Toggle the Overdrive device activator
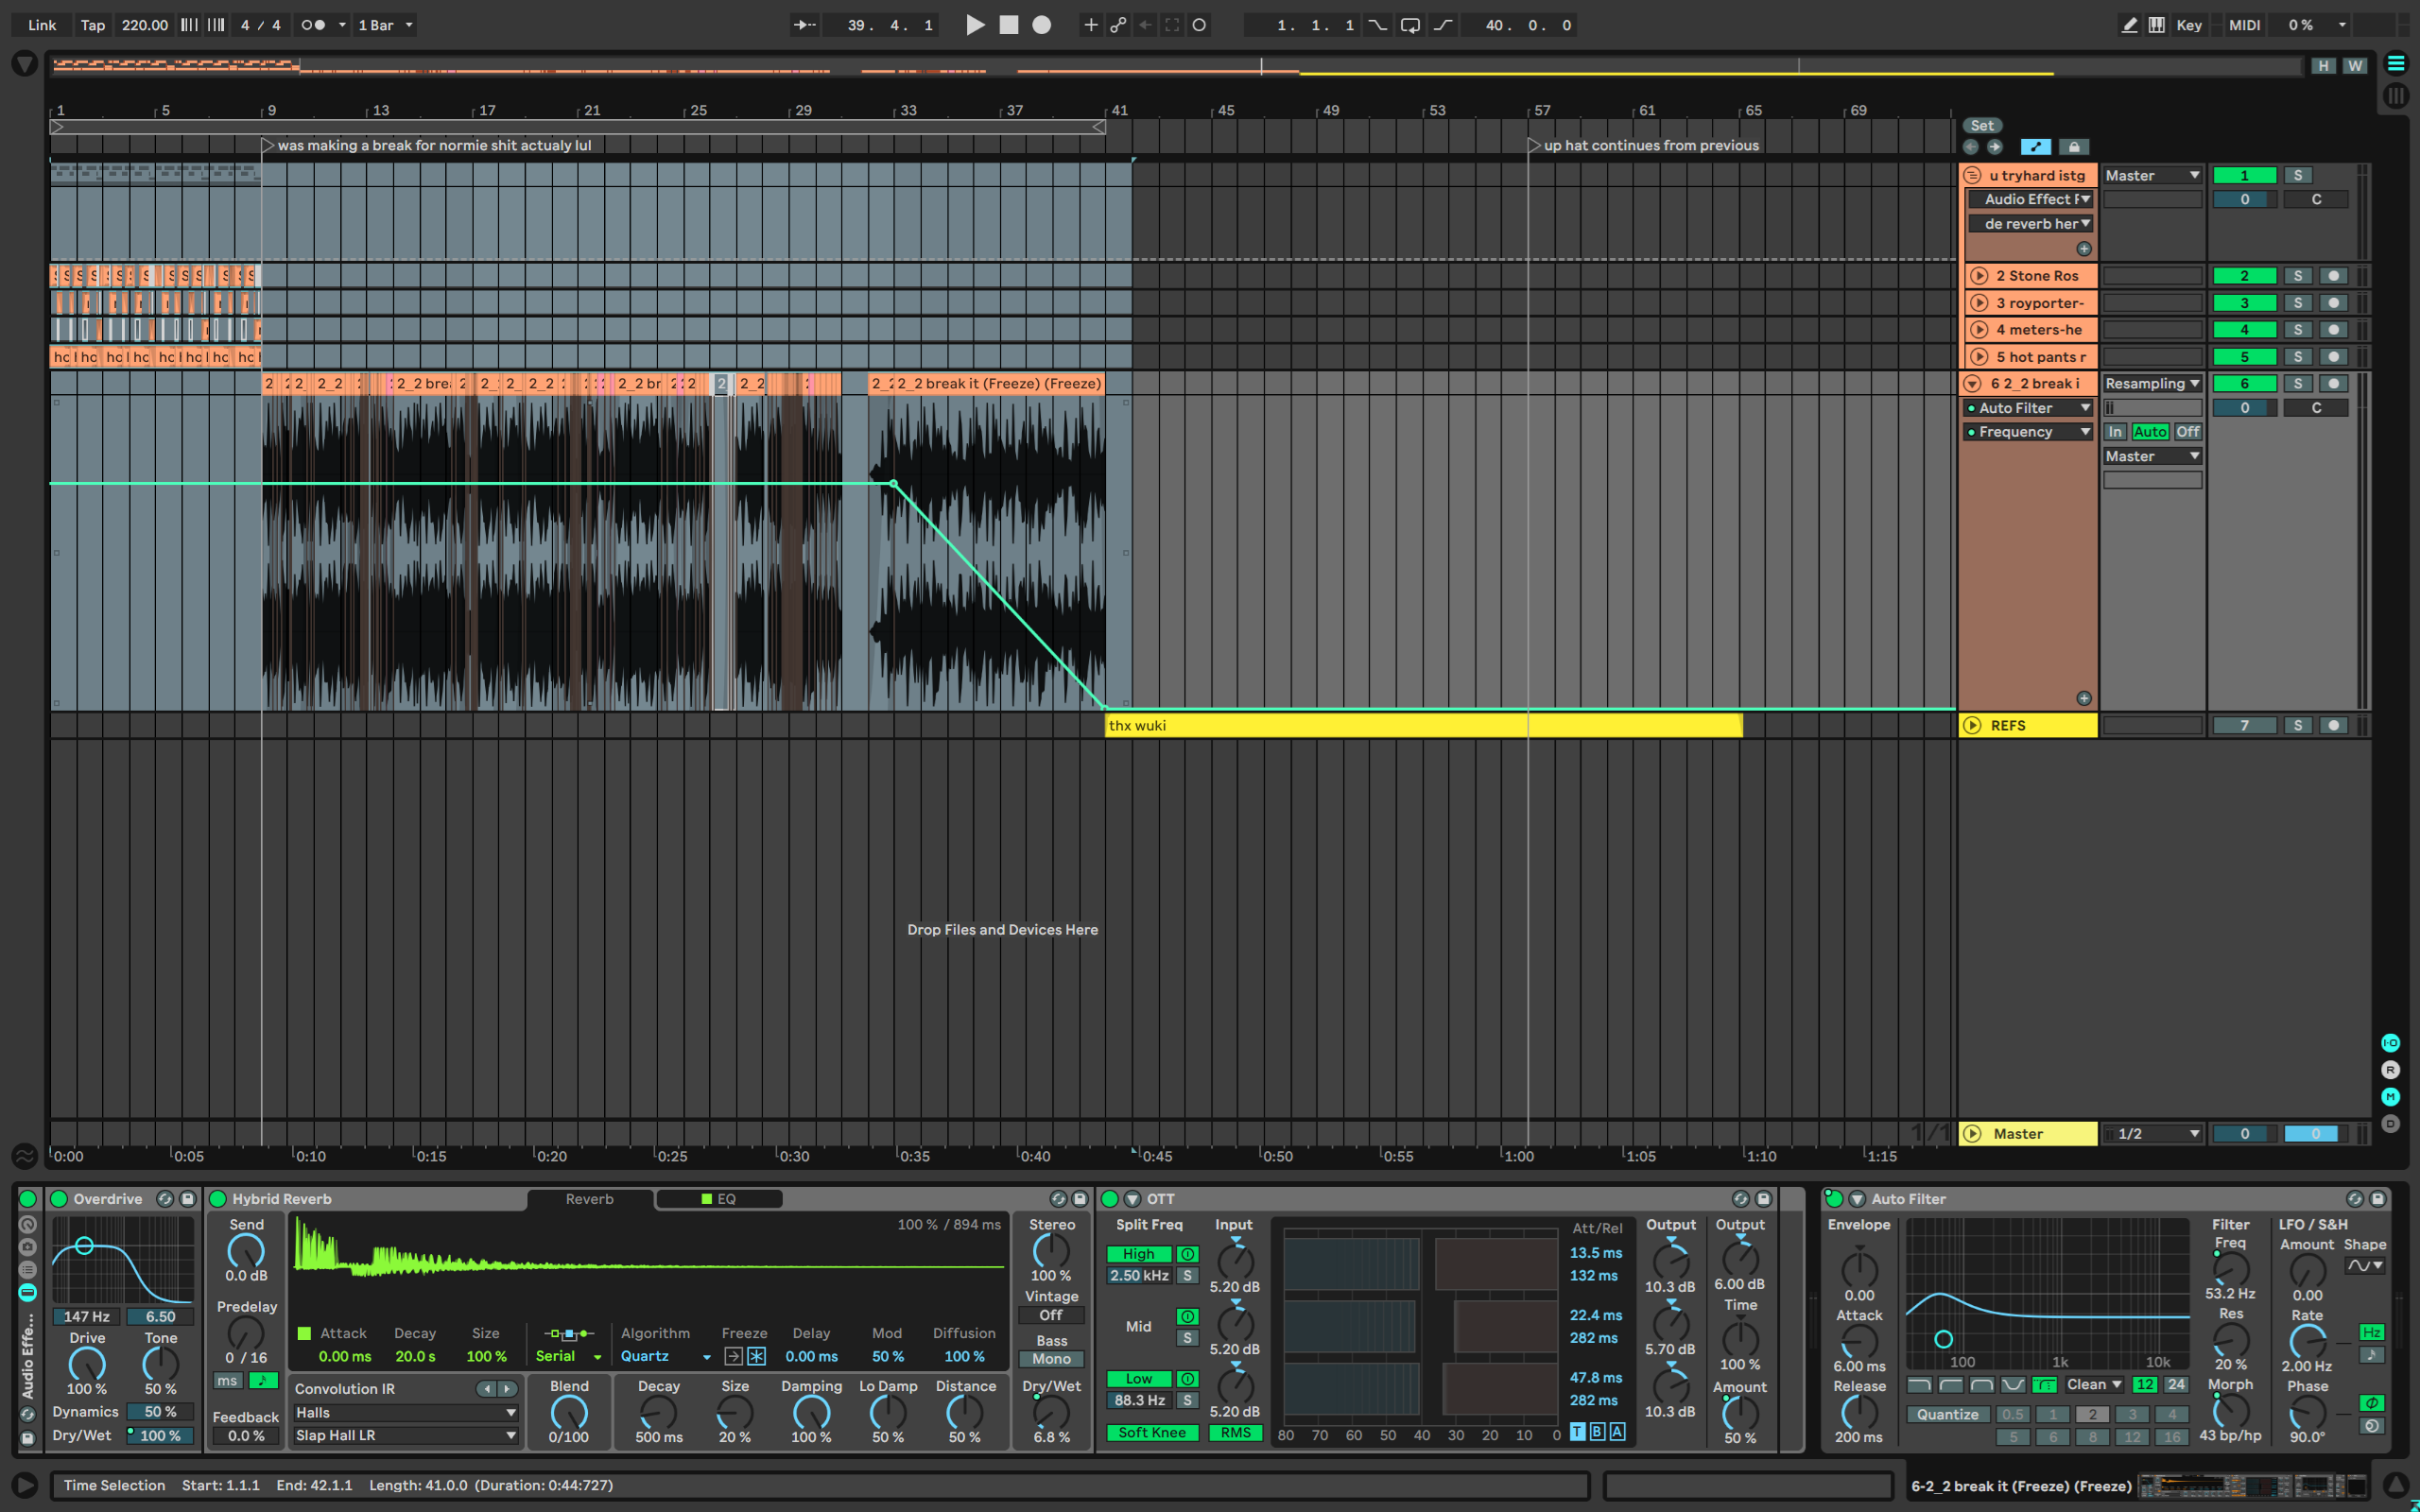 59,1199
